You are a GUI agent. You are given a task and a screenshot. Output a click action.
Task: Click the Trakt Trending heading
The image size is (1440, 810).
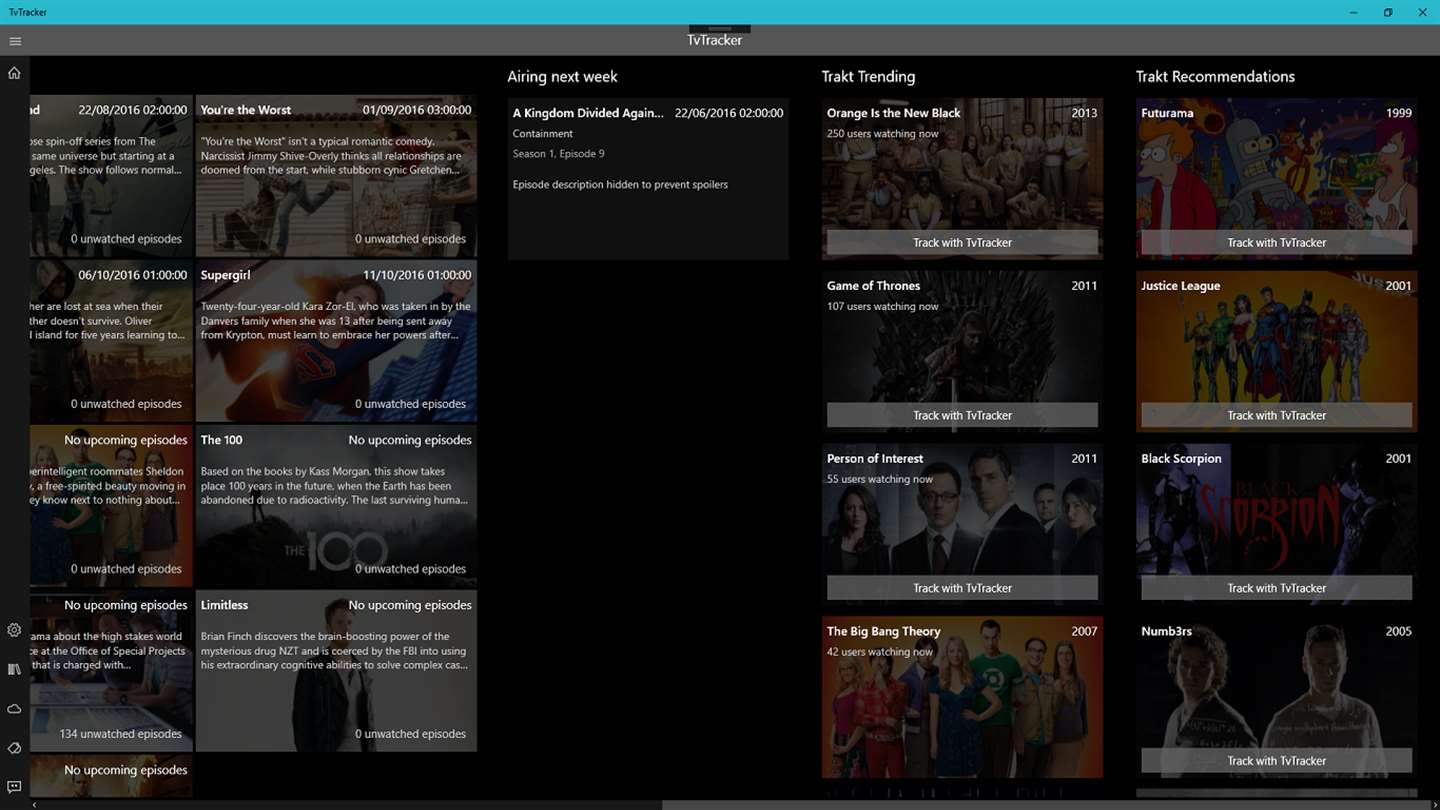pos(868,77)
